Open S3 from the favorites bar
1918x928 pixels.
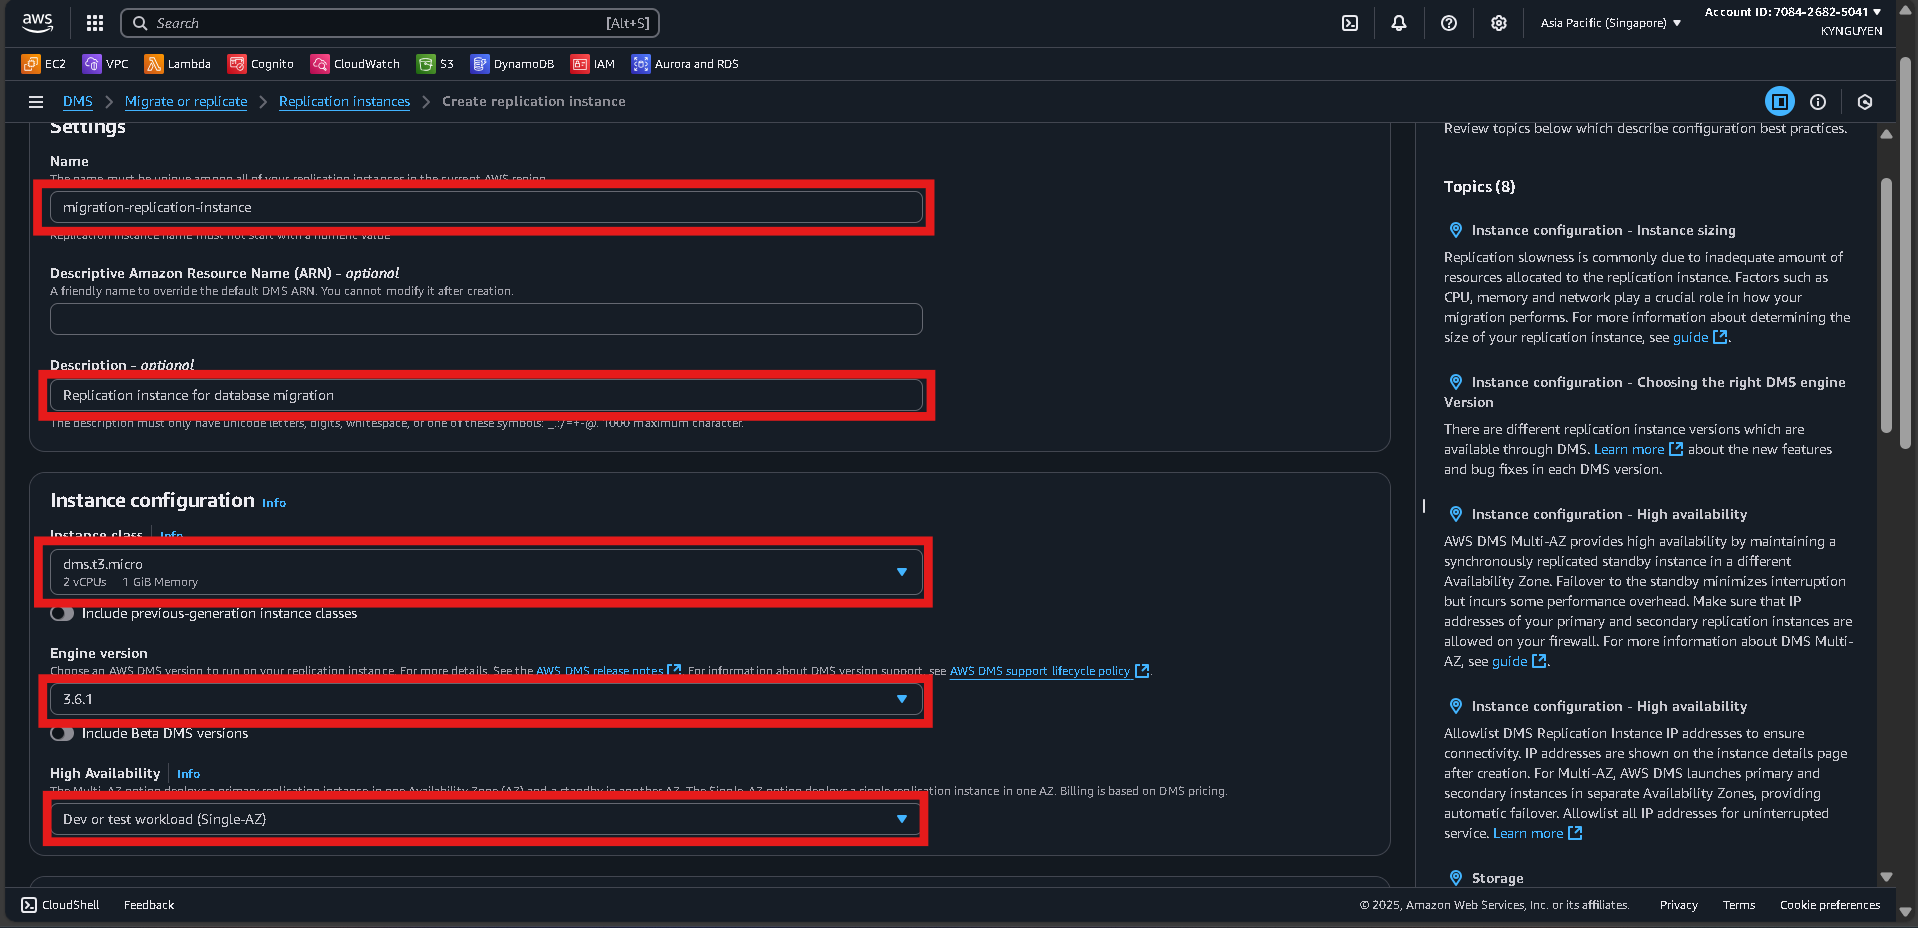tap(435, 63)
